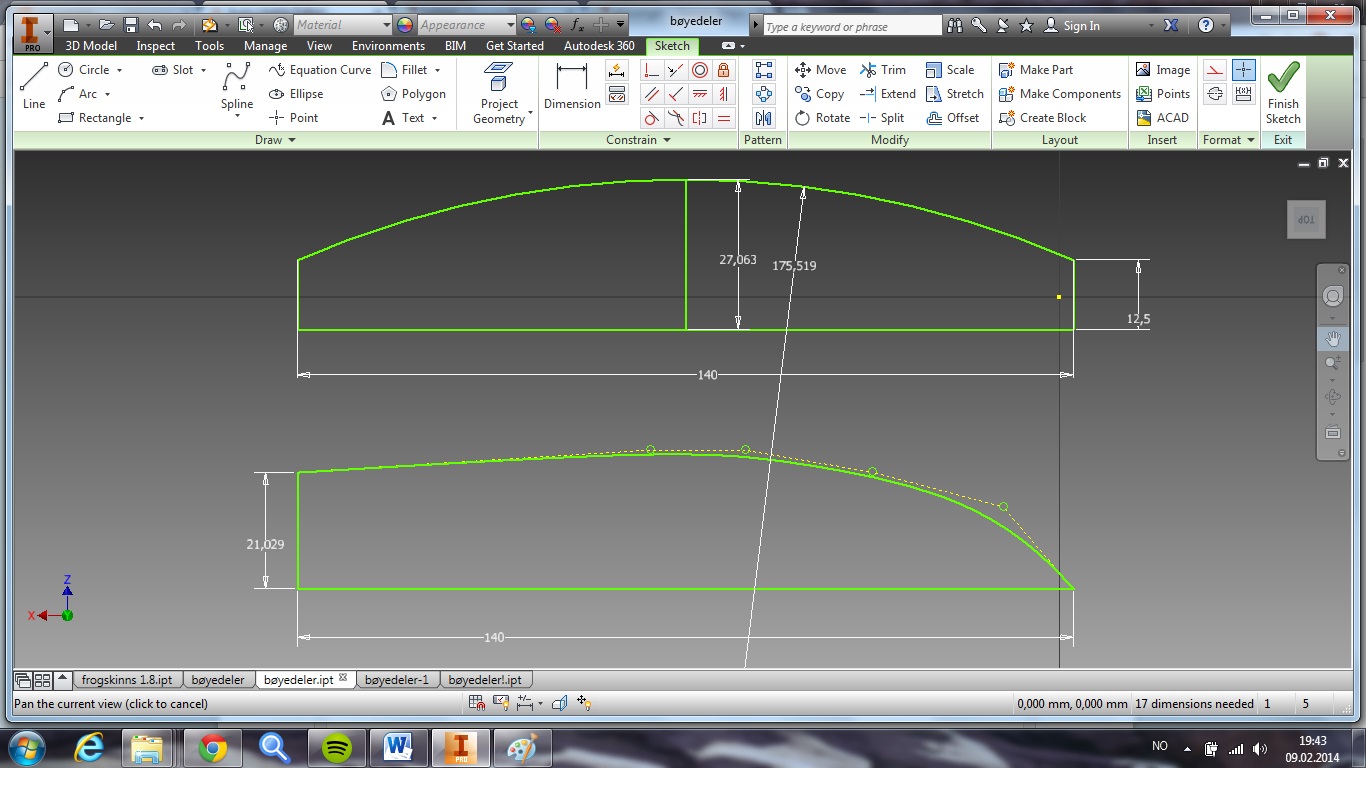Activate the Move tool
Screen dimensions: 1366x792
[x=820, y=70]
